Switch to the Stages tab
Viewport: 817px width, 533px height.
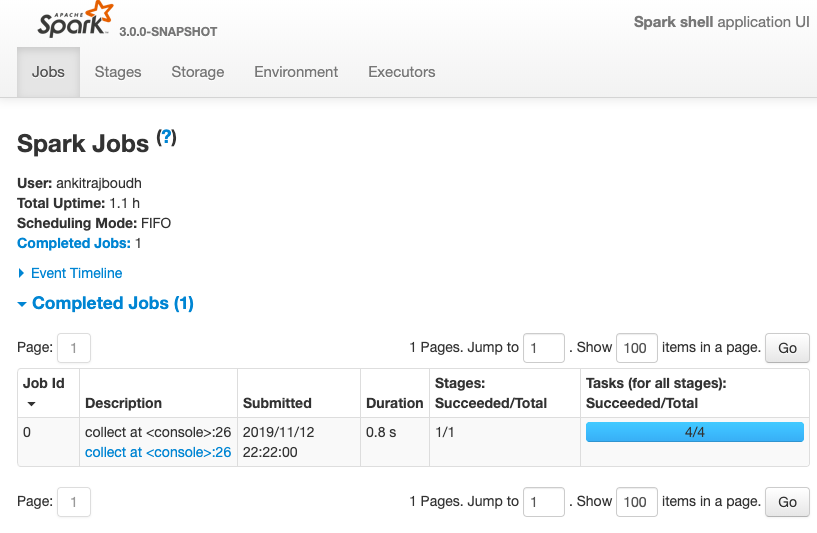point(118,72)
